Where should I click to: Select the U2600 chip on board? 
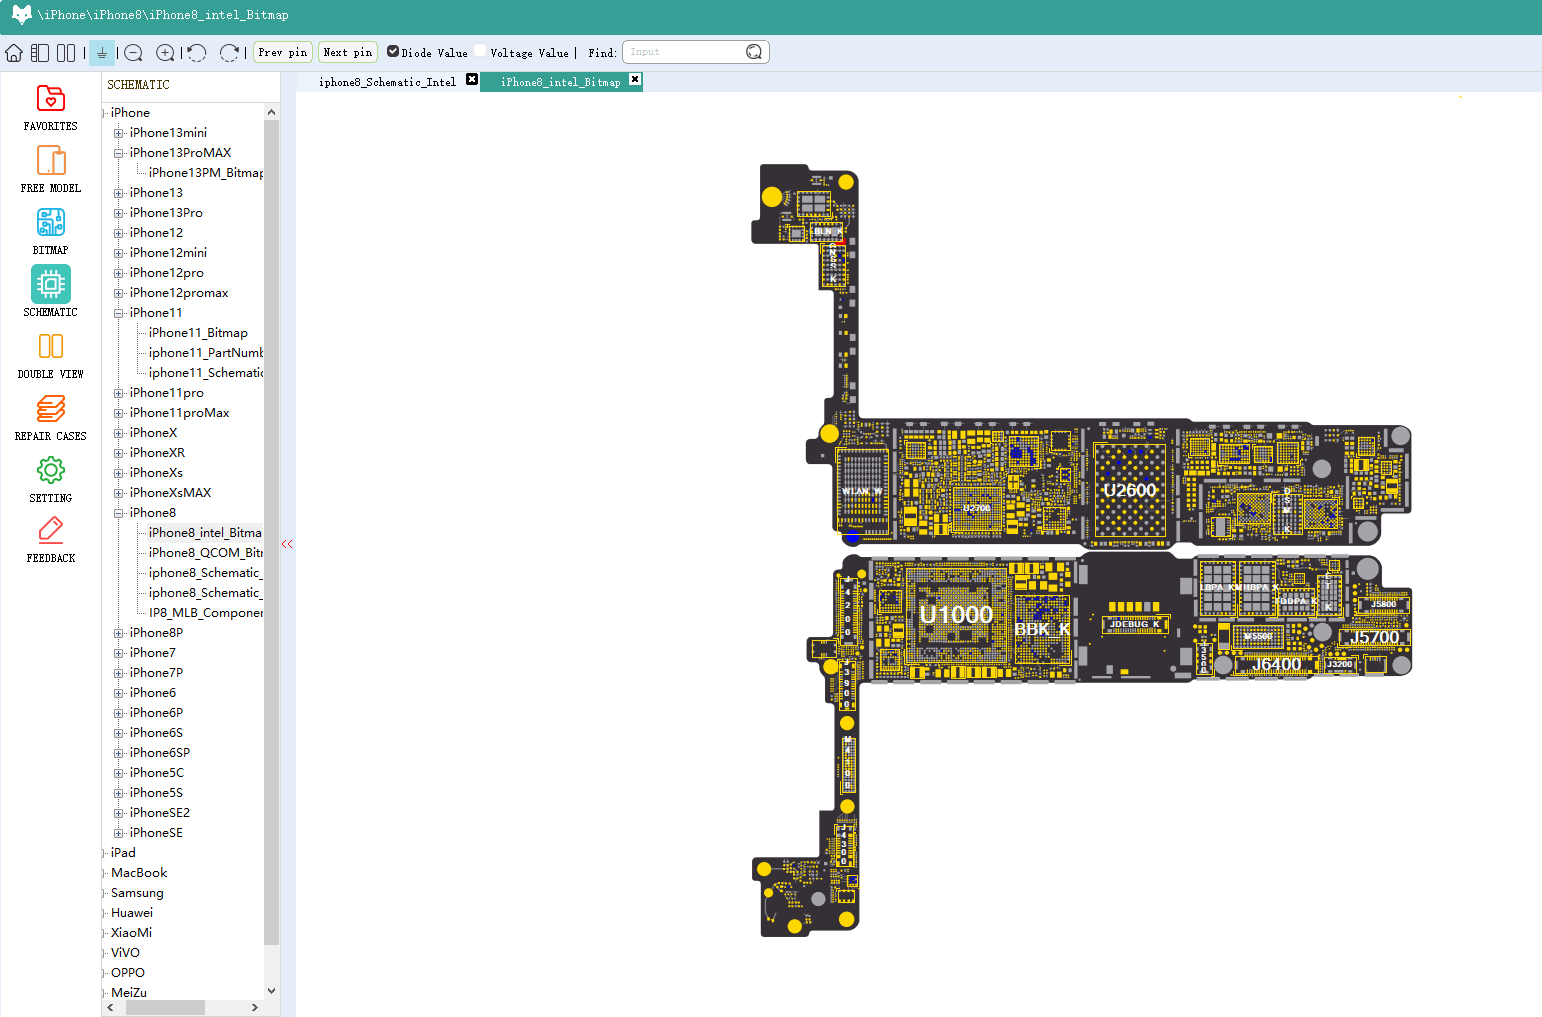1130,489
